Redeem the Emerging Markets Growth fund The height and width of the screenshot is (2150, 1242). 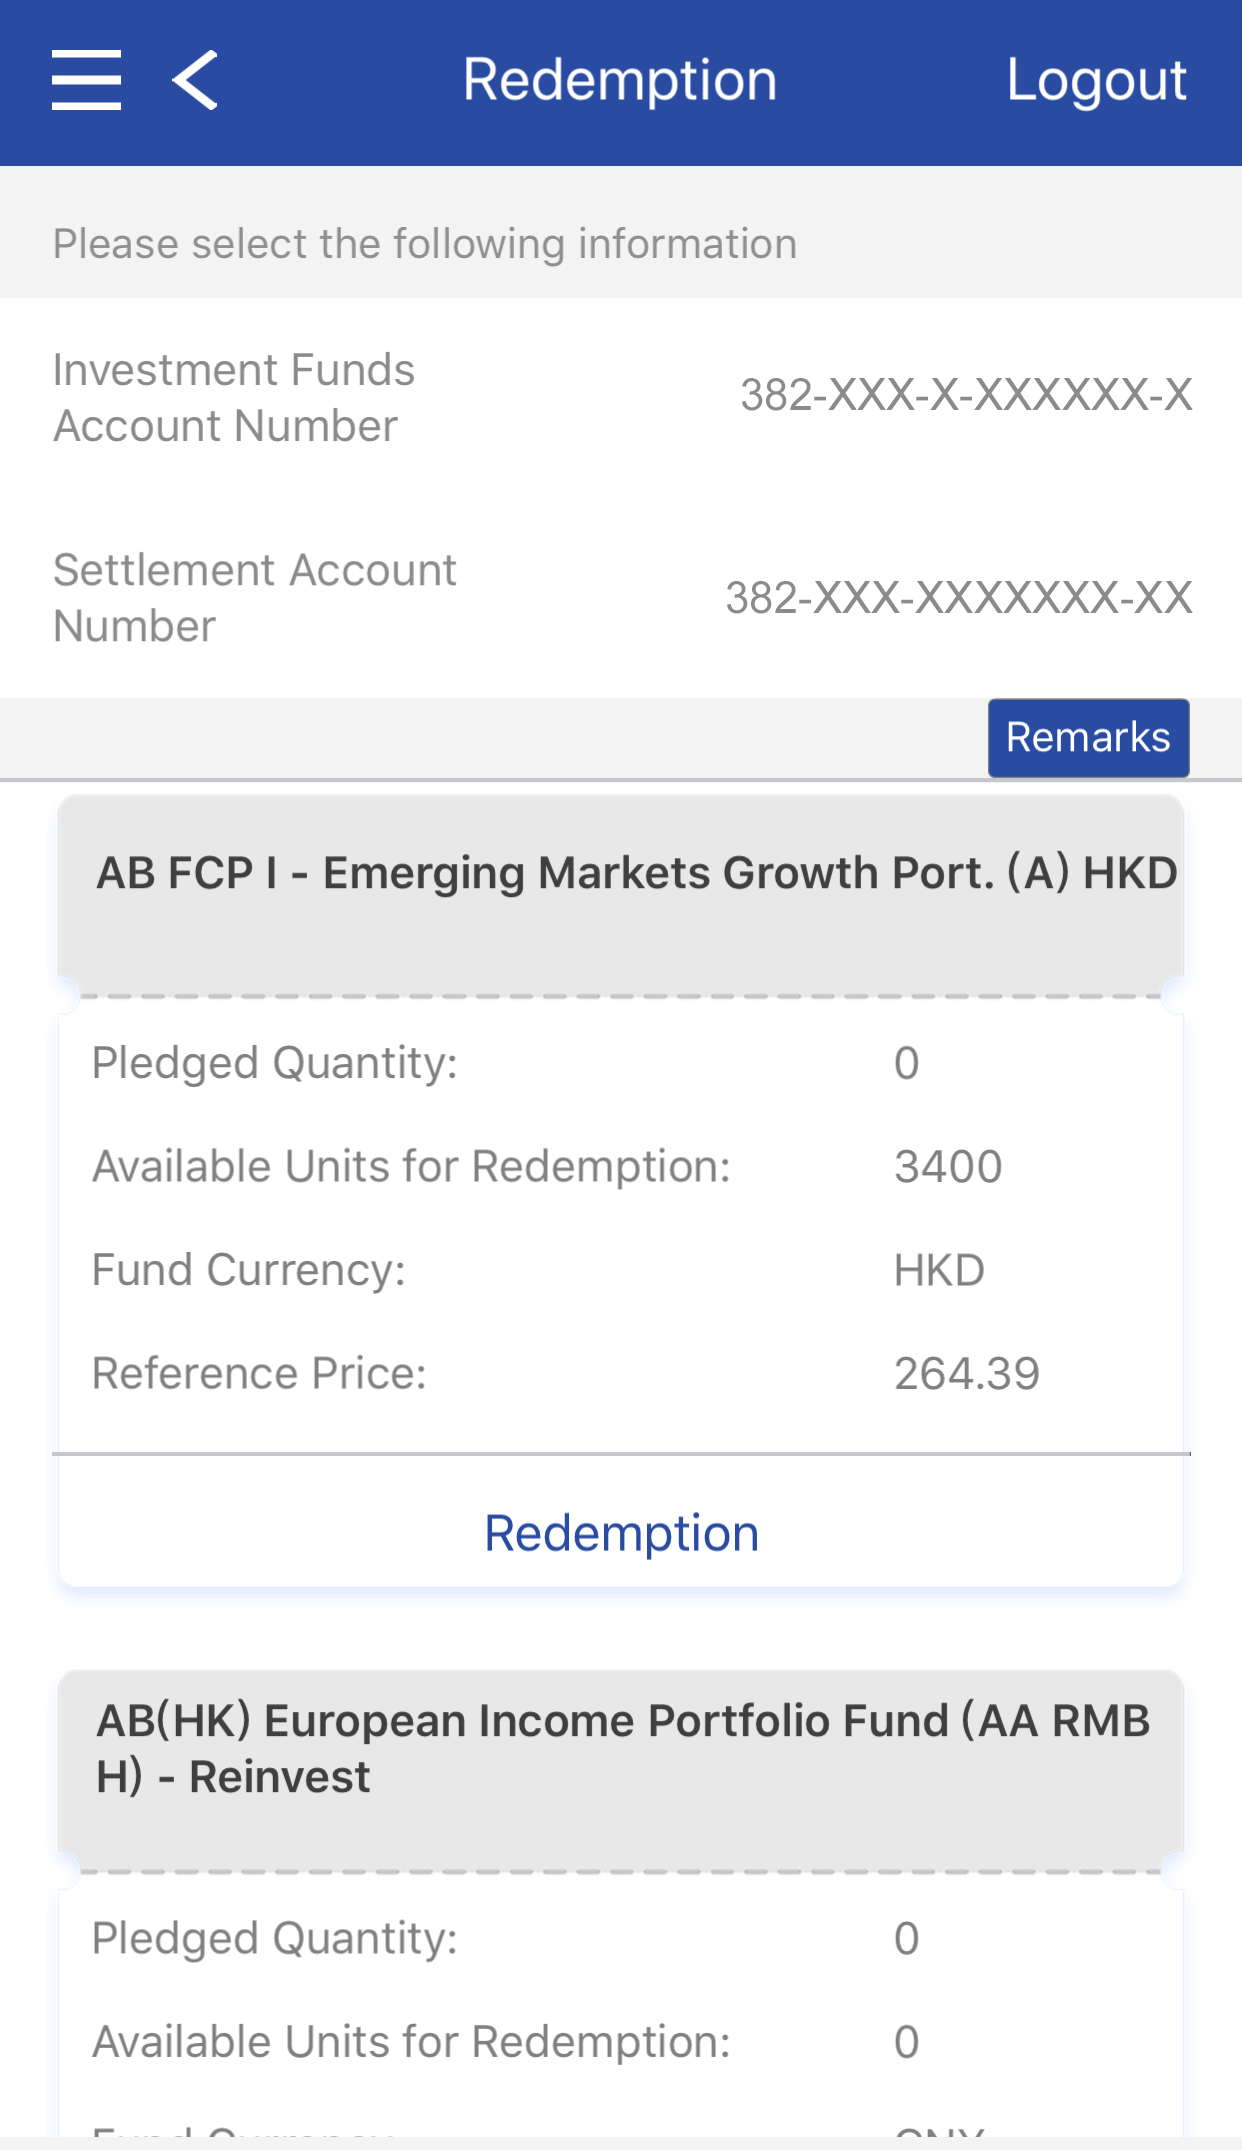click(x=621, y=1533)
